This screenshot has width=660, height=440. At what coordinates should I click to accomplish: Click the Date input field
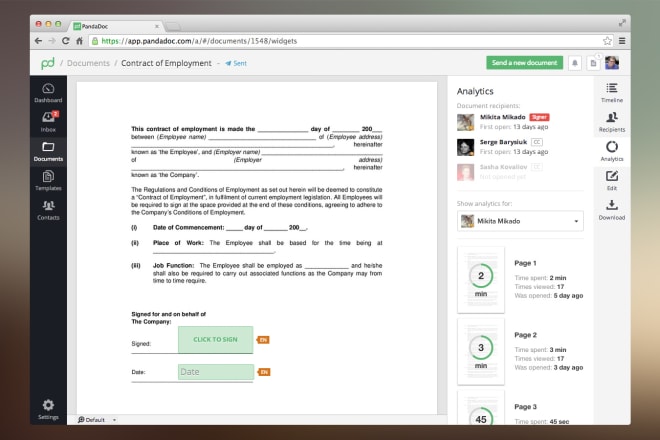[x=216, y=372]
